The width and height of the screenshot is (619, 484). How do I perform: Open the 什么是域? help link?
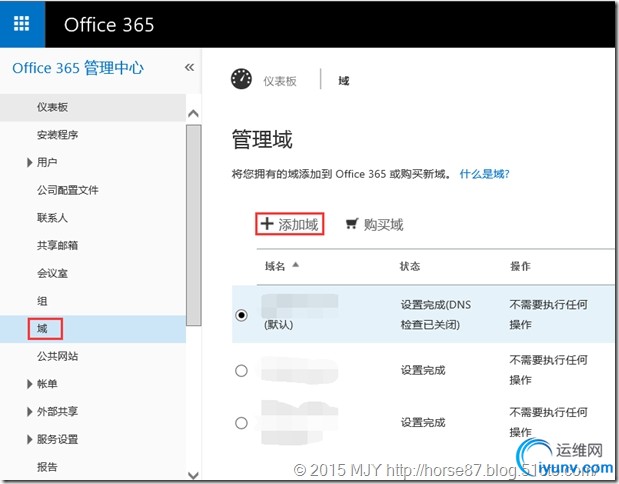click(484, 174)
